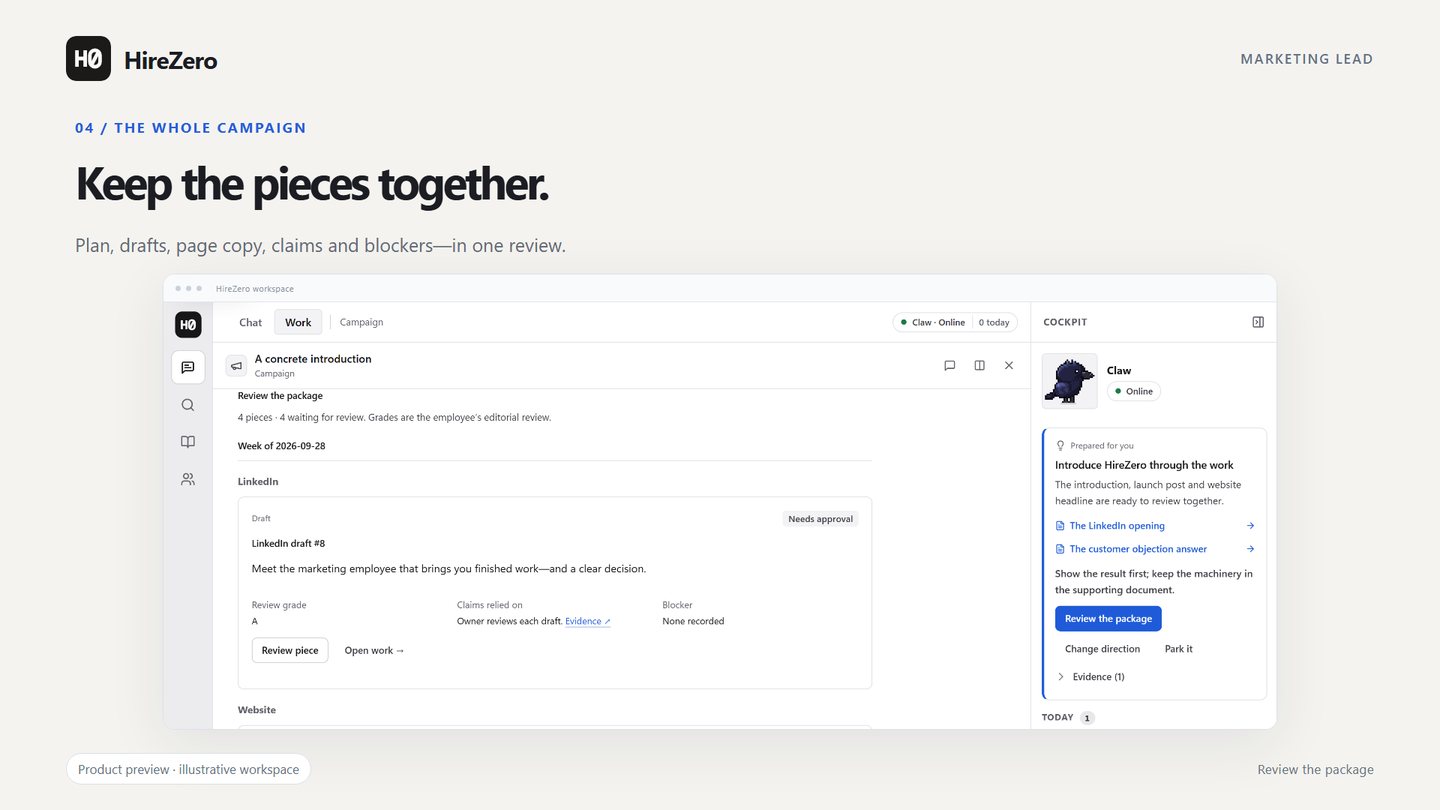Click LinkedIn draft #8 title
This screenshot has height=810, width=1440.
pyautogui.click(x=288, y=544)
